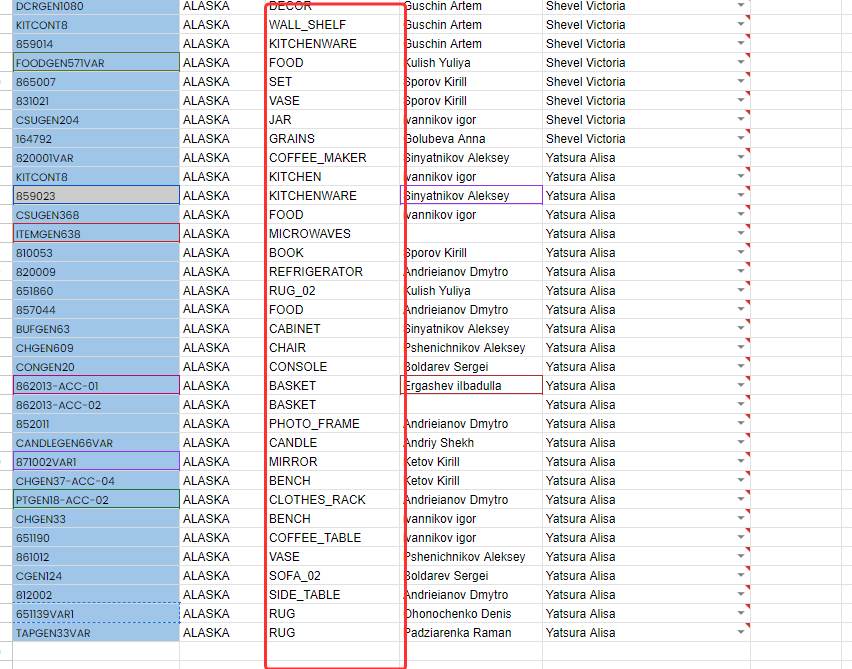Click the Andriy Shekh cell

point(471,442)
